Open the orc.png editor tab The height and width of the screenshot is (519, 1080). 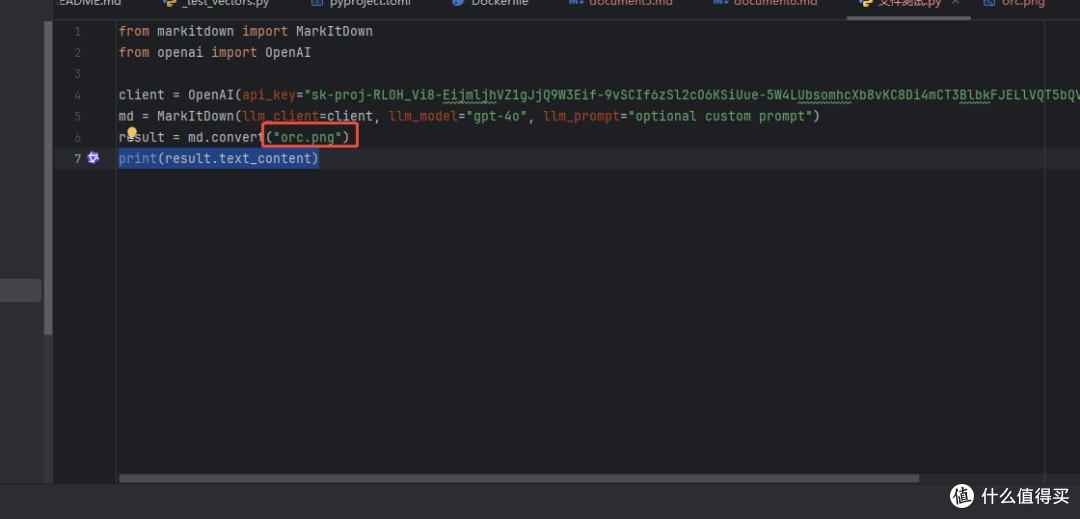[x=1015, y=3]
